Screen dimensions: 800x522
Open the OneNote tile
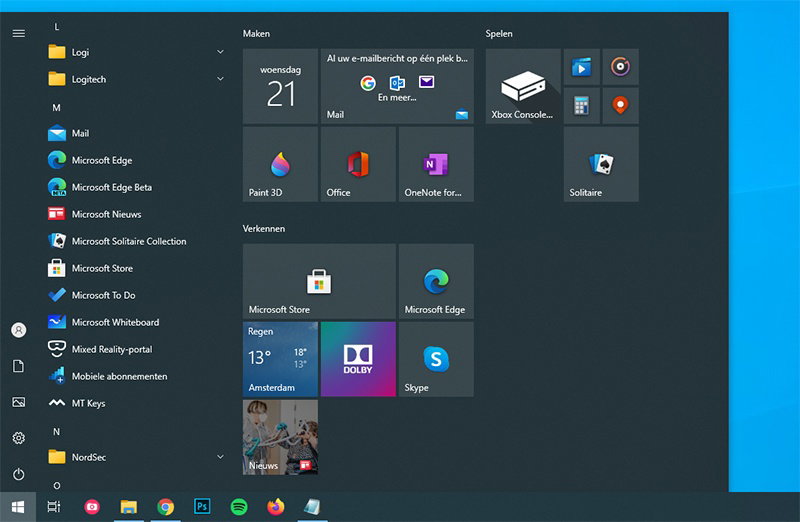click(x=436, y=164)
